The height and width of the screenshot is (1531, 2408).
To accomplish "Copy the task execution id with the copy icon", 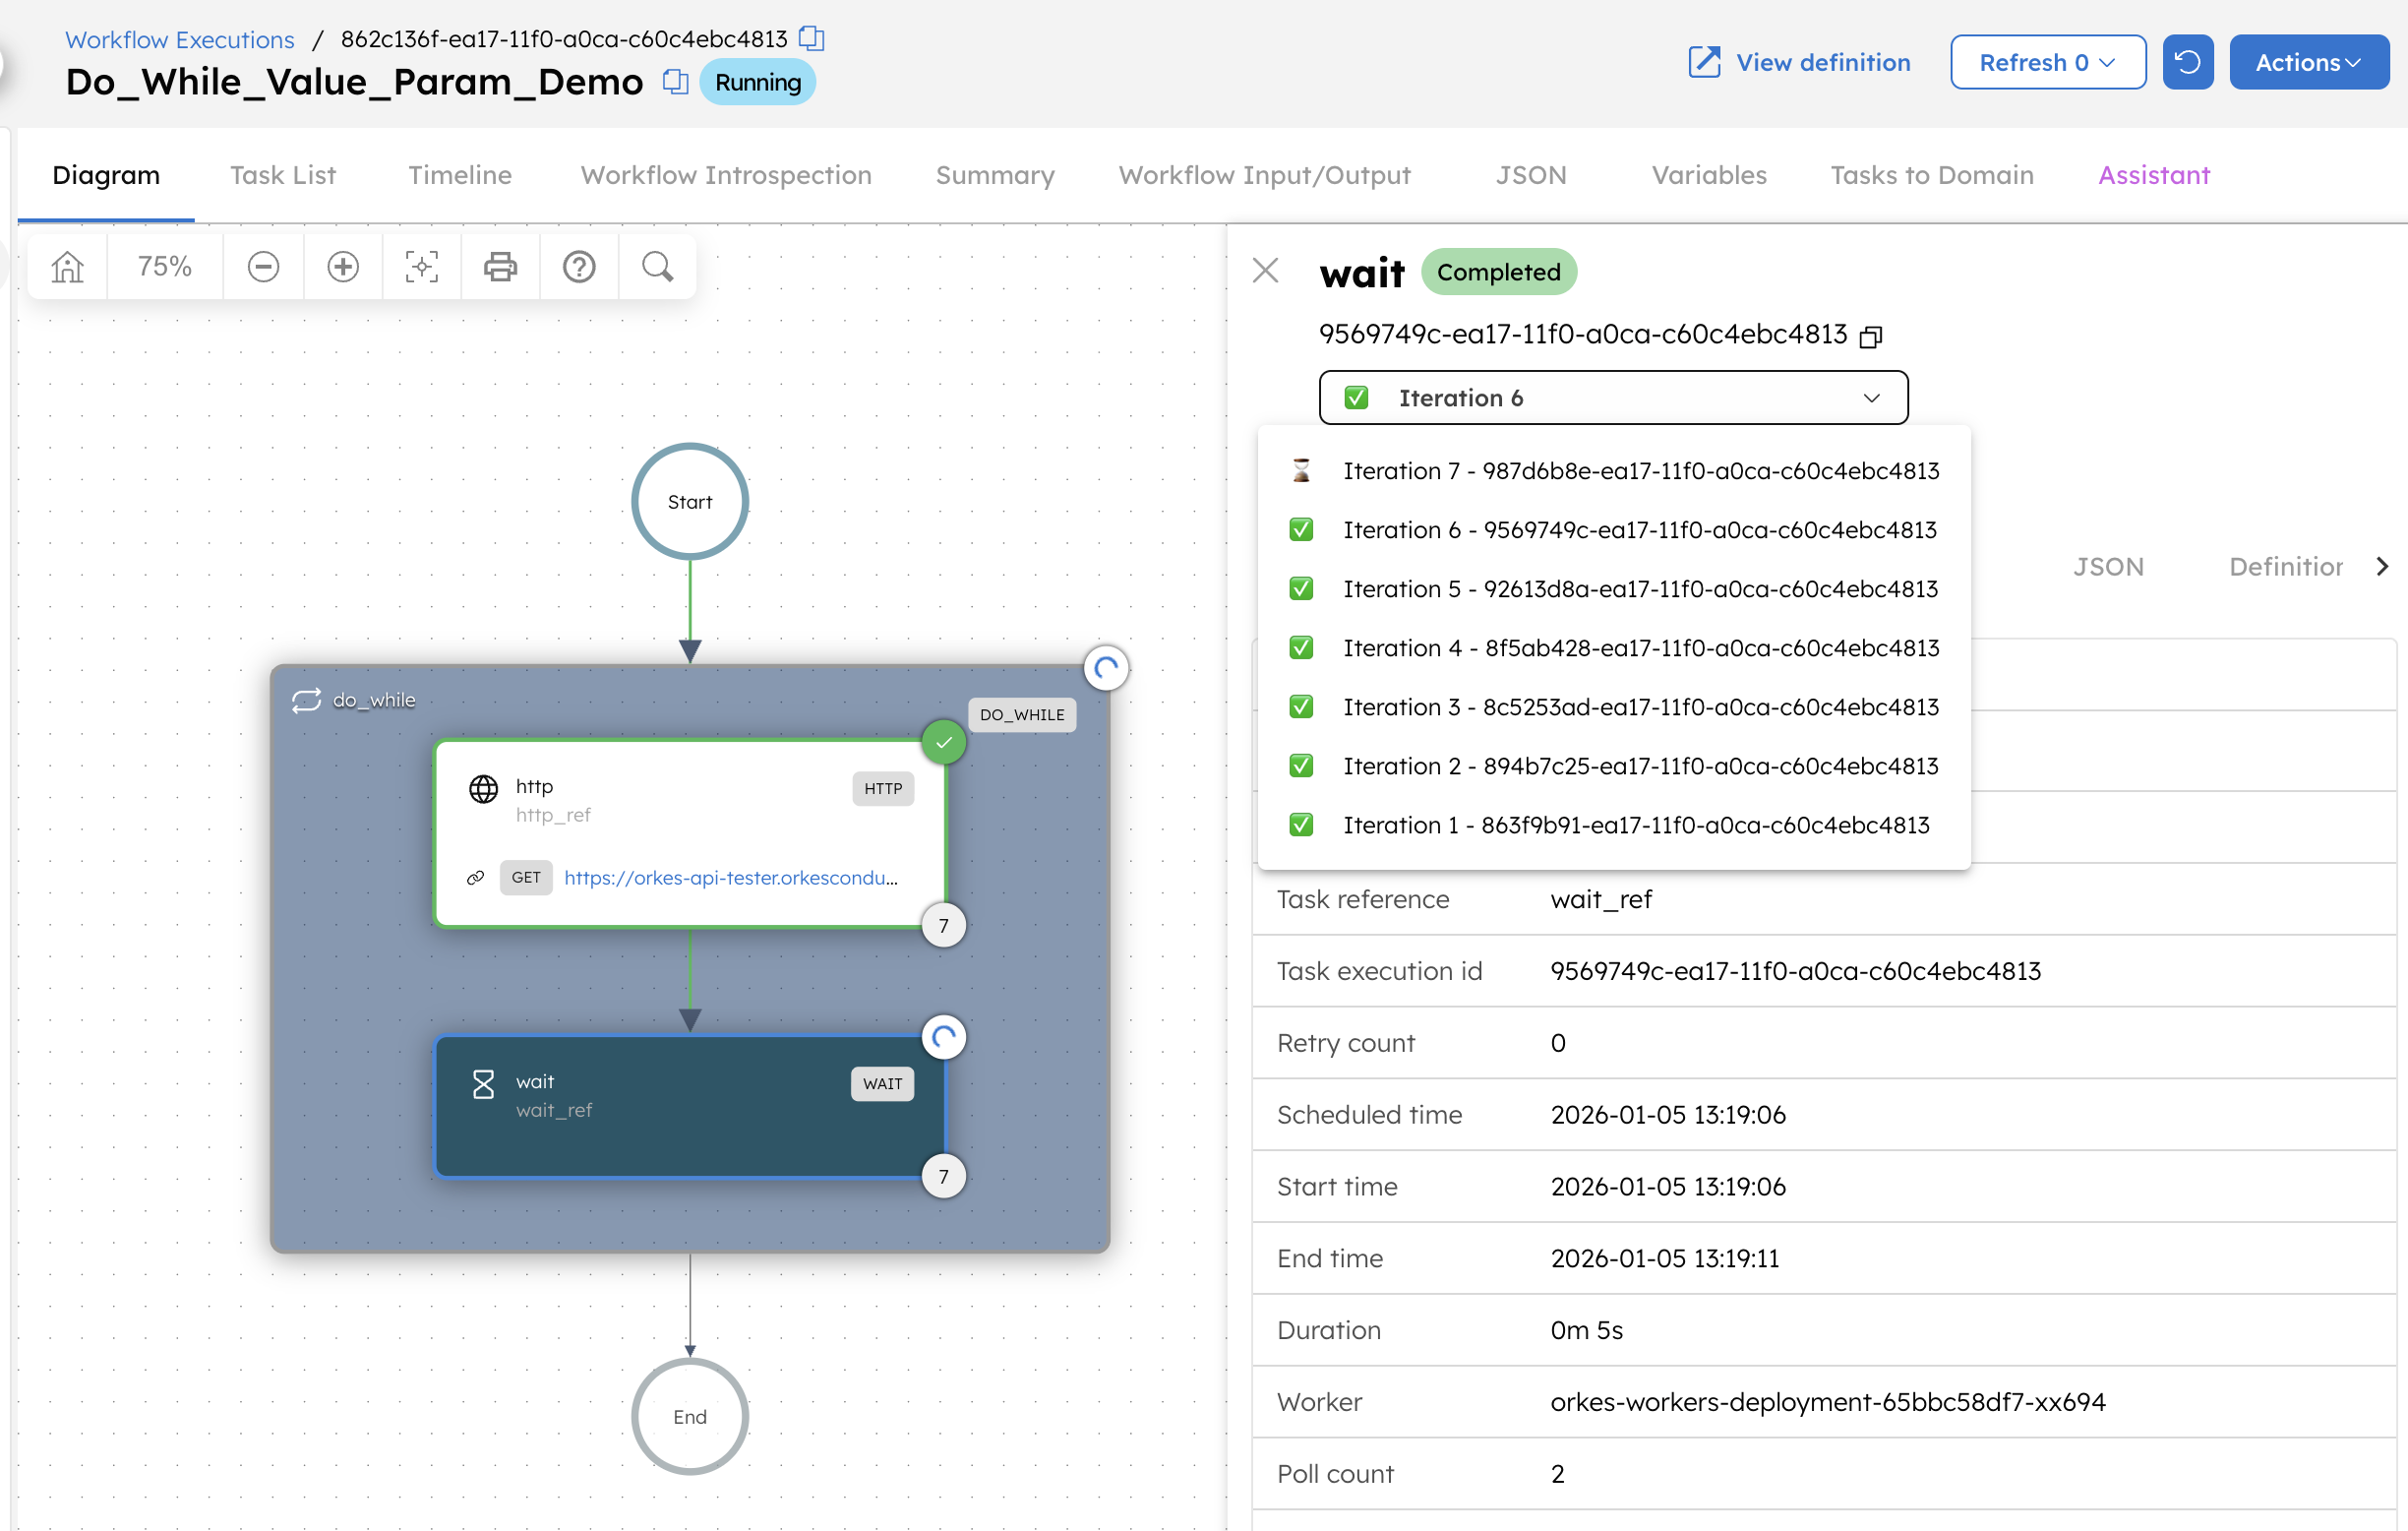I will (x=1871, y=335).
